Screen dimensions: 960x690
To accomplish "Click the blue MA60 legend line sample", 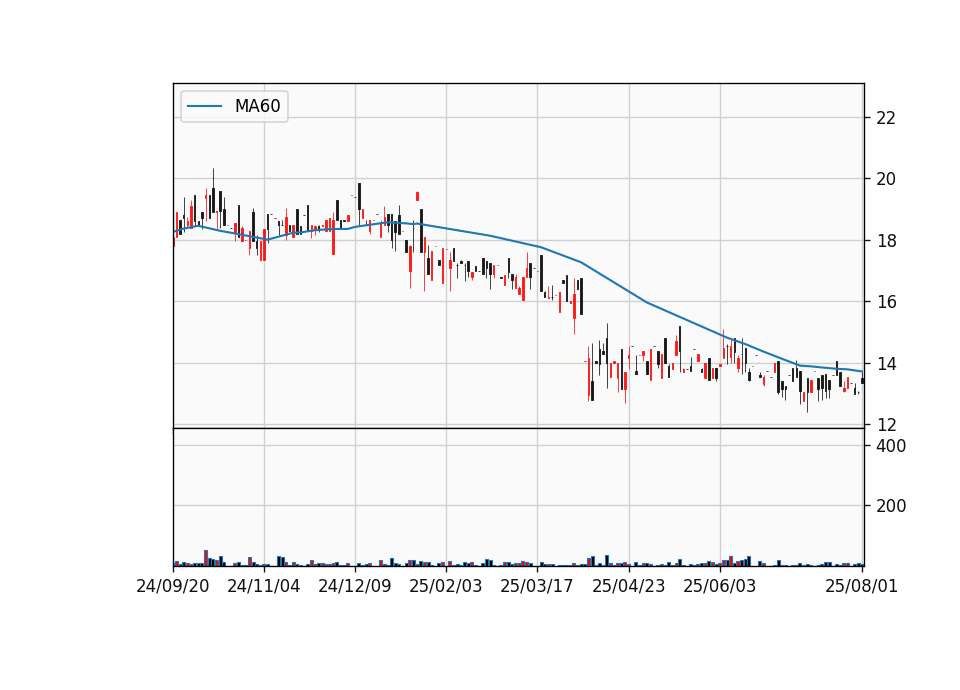I will [x=204, y=106].
